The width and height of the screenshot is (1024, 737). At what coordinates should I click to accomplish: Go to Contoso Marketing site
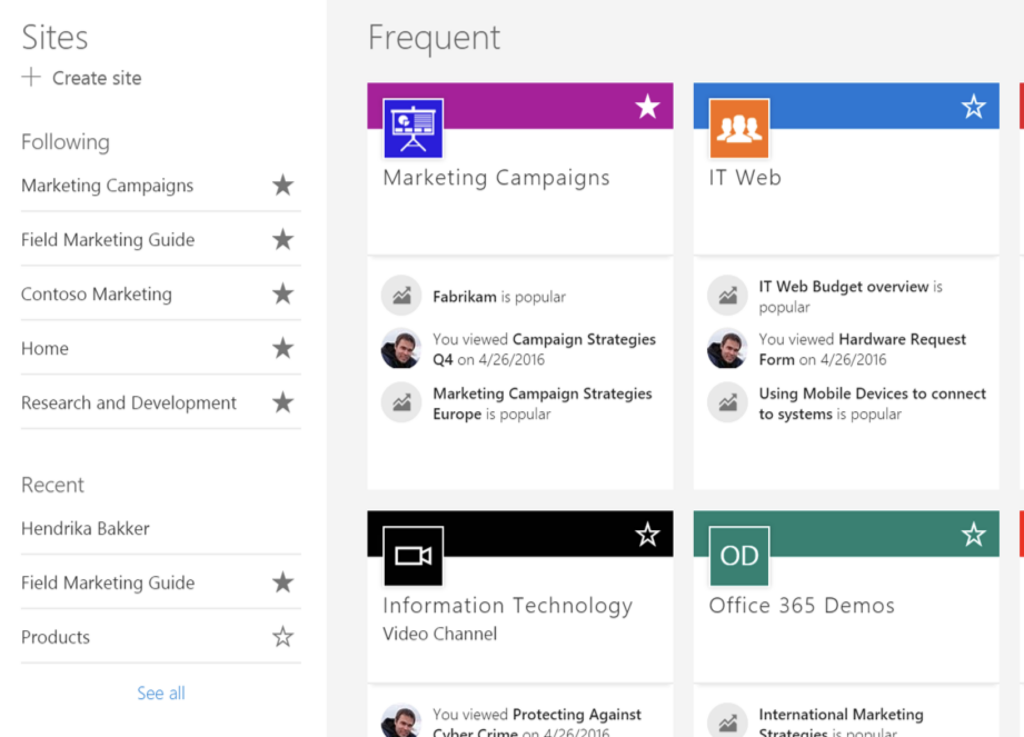(97, 294)
